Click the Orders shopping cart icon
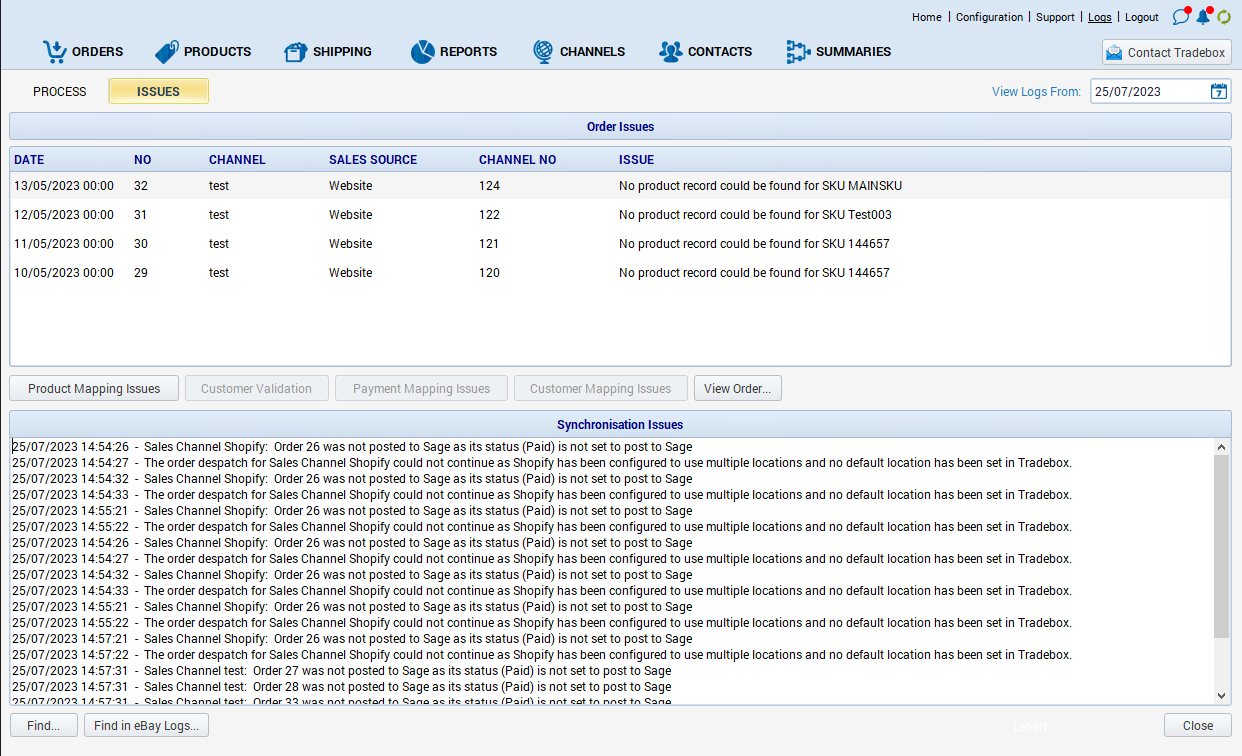 pyautogui.click(x=54, y=51)
